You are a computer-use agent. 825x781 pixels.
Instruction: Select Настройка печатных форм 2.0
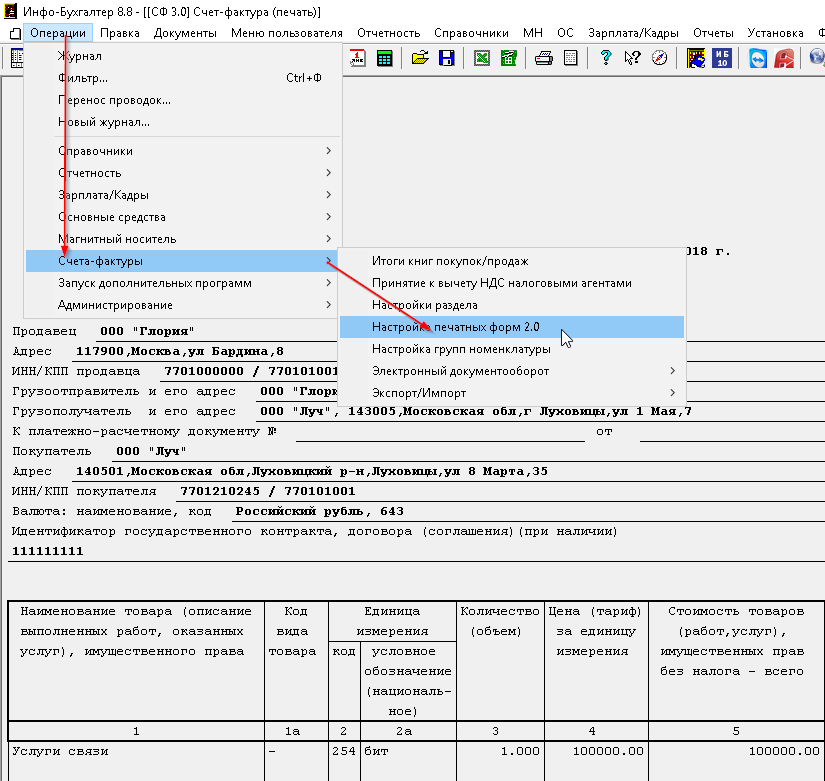pos(512,327)
